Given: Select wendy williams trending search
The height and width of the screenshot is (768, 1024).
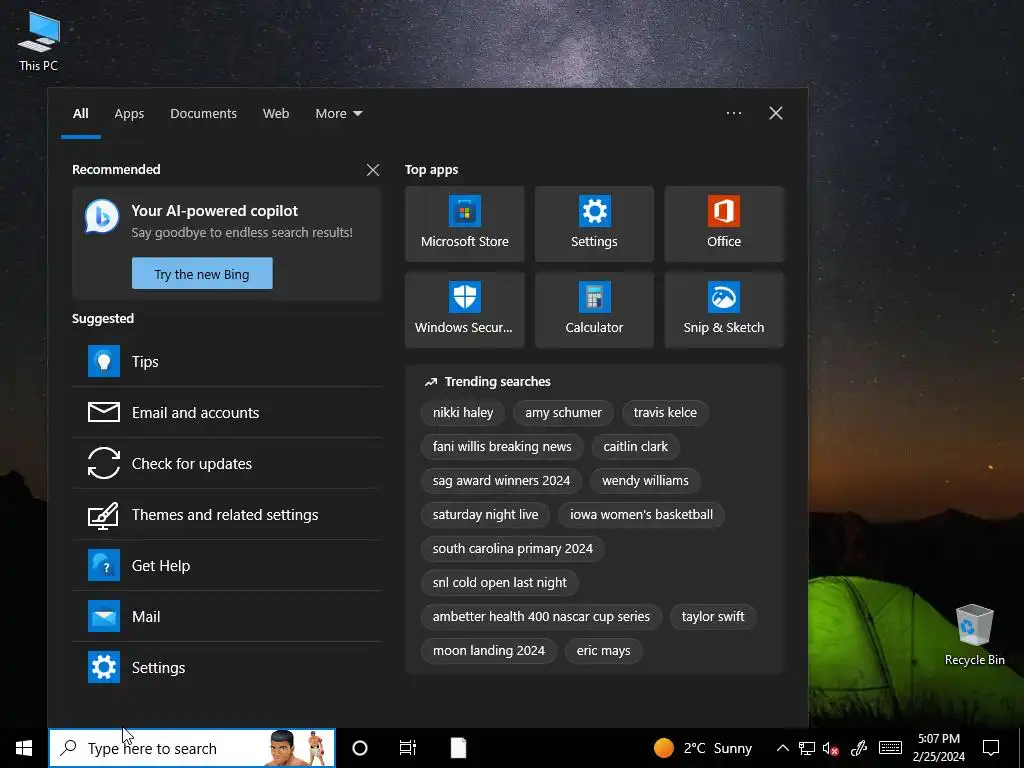Looking at the screenshot, I should [x=645, y=481].
